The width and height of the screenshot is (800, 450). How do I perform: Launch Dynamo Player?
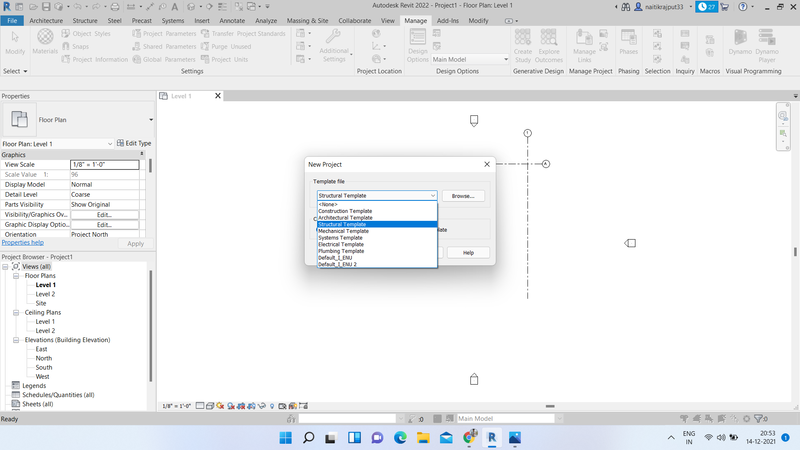[766, 45]
